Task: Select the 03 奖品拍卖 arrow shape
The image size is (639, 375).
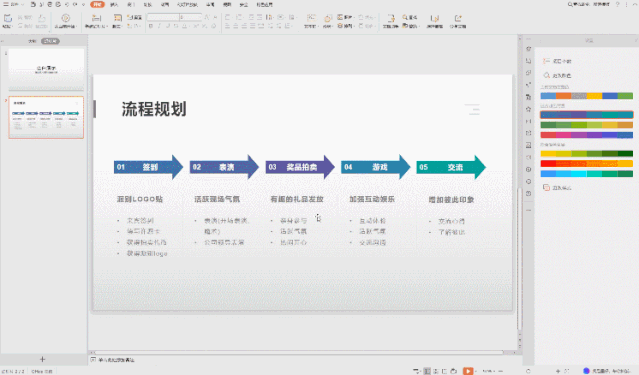Action: (300, 167)
